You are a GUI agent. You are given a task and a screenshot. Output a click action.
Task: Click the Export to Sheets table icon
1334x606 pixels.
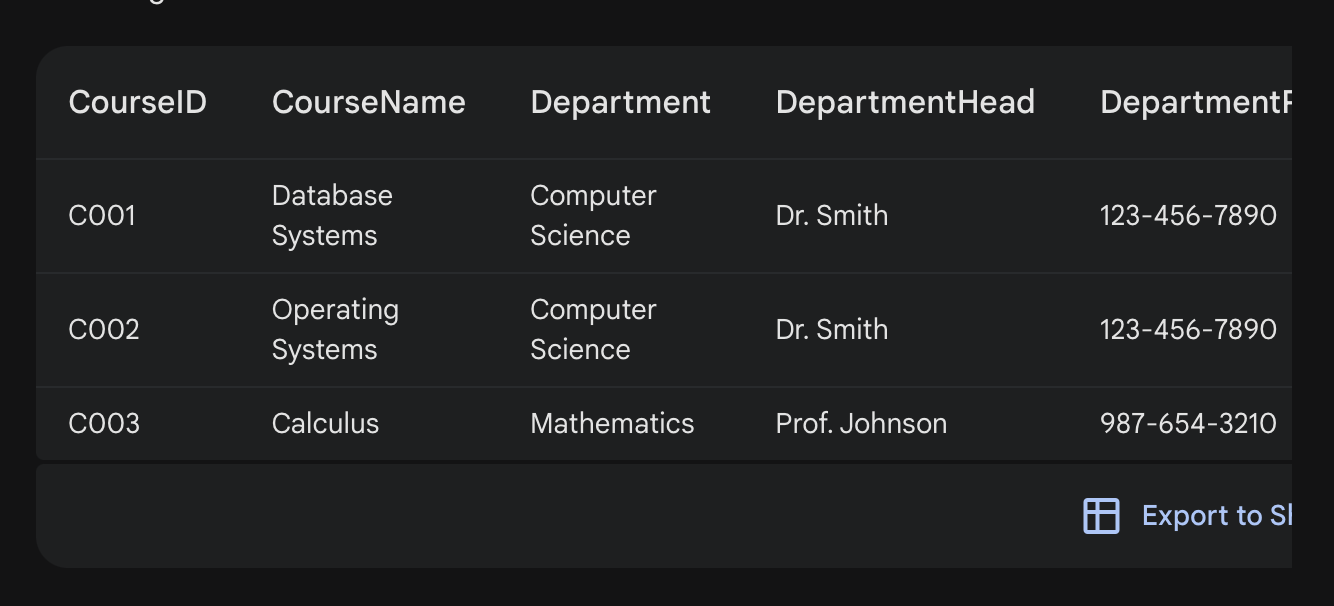click(x=1101, y=516)
